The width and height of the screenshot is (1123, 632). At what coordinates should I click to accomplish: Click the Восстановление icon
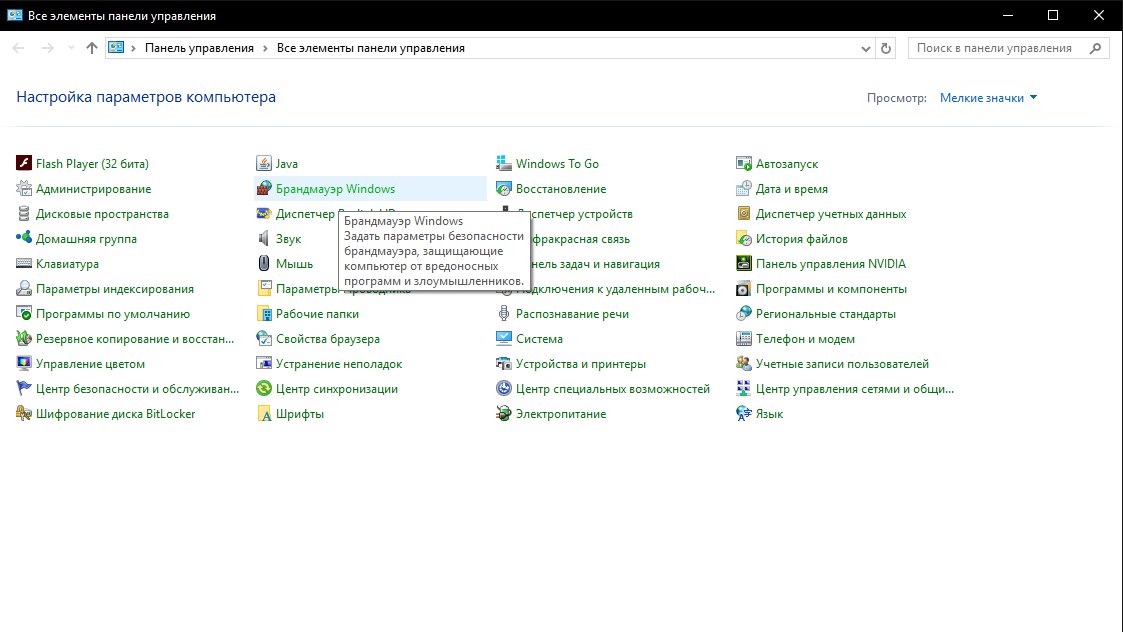tap(503, 188)
